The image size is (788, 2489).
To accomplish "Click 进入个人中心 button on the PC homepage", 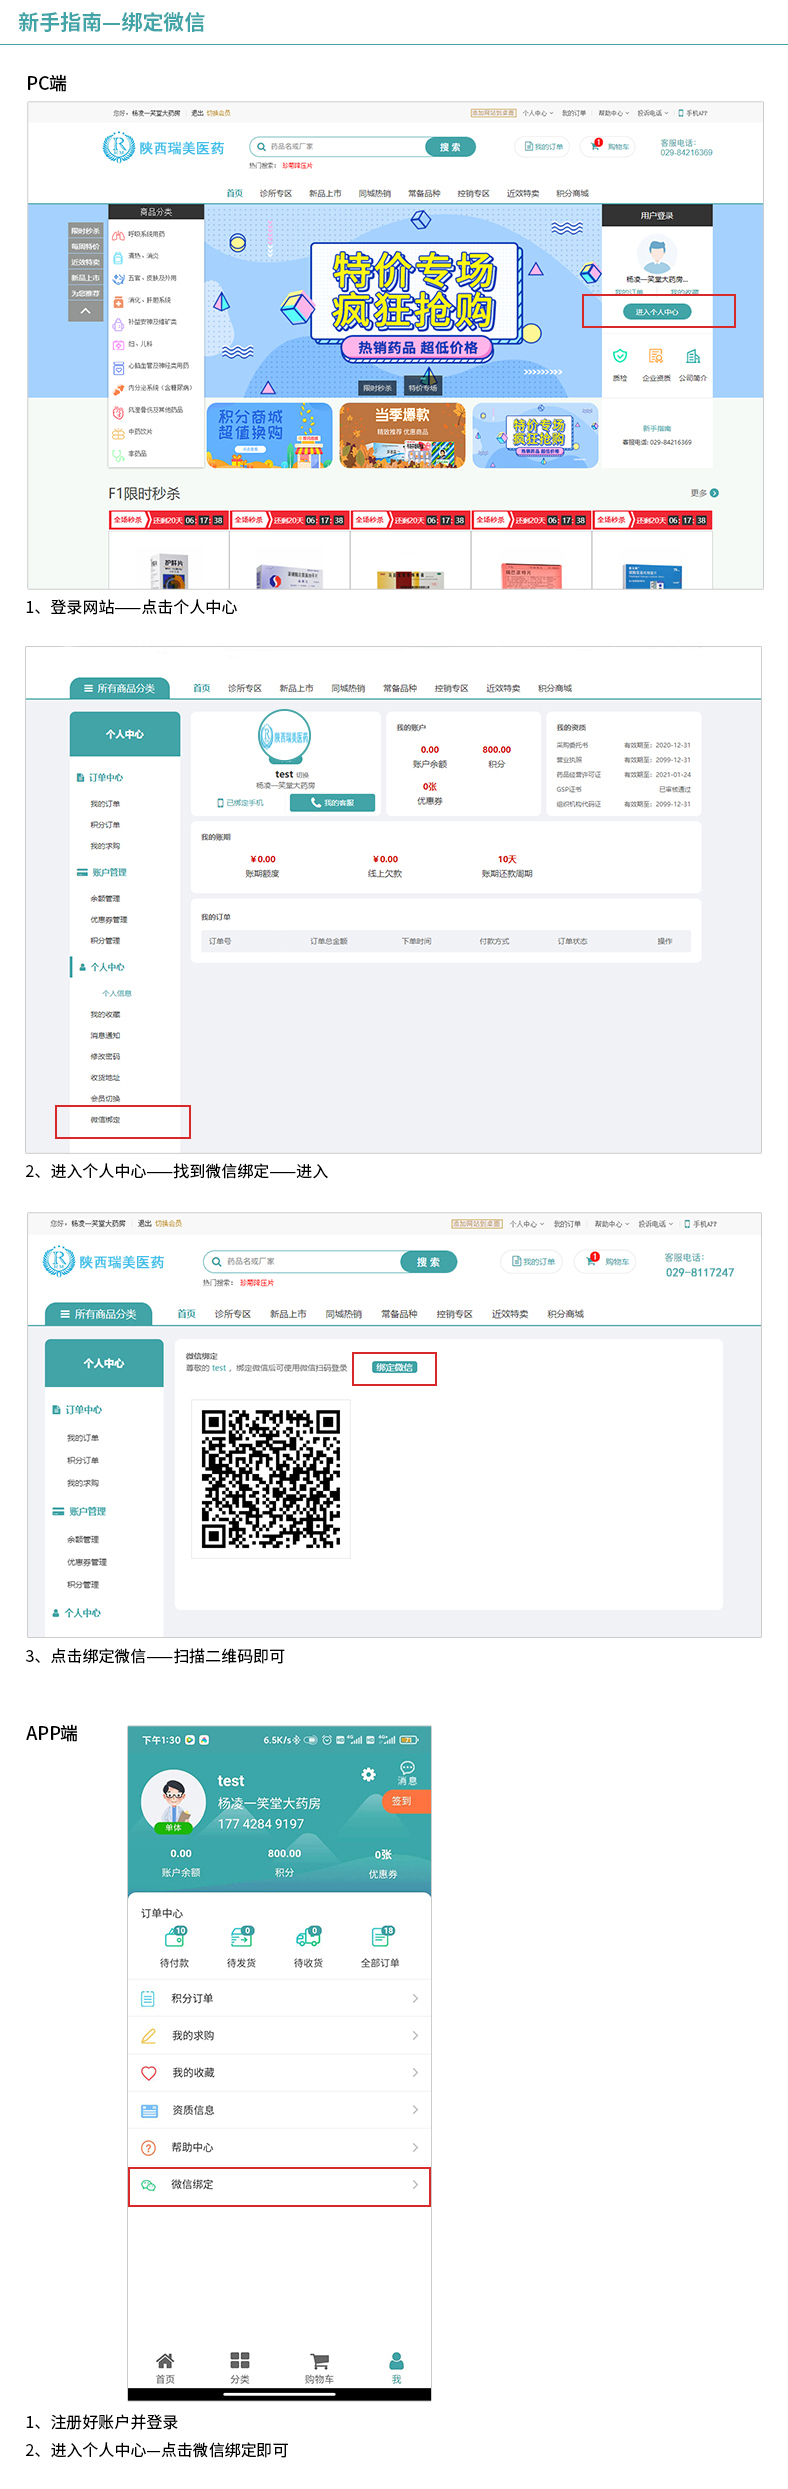I will pyautogui.click(x=657, y=312).
